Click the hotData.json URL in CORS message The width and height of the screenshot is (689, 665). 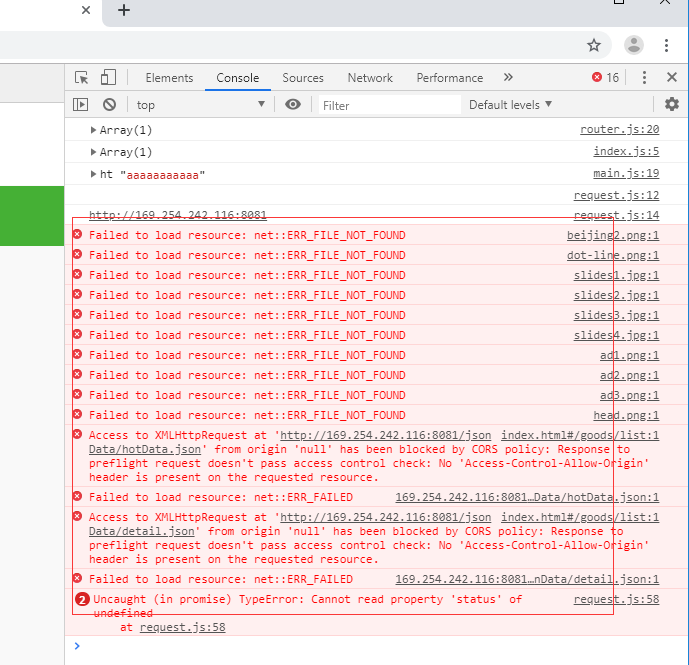point(290,443)
